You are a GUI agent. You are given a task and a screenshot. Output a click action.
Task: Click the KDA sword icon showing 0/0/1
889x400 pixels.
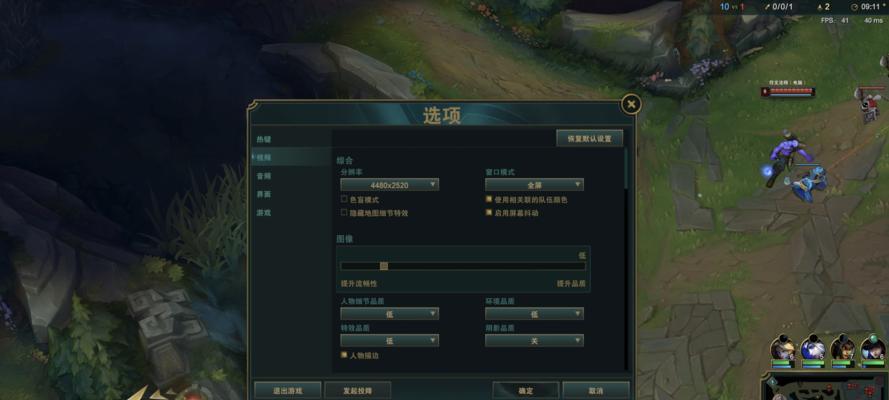coord(768,7)
